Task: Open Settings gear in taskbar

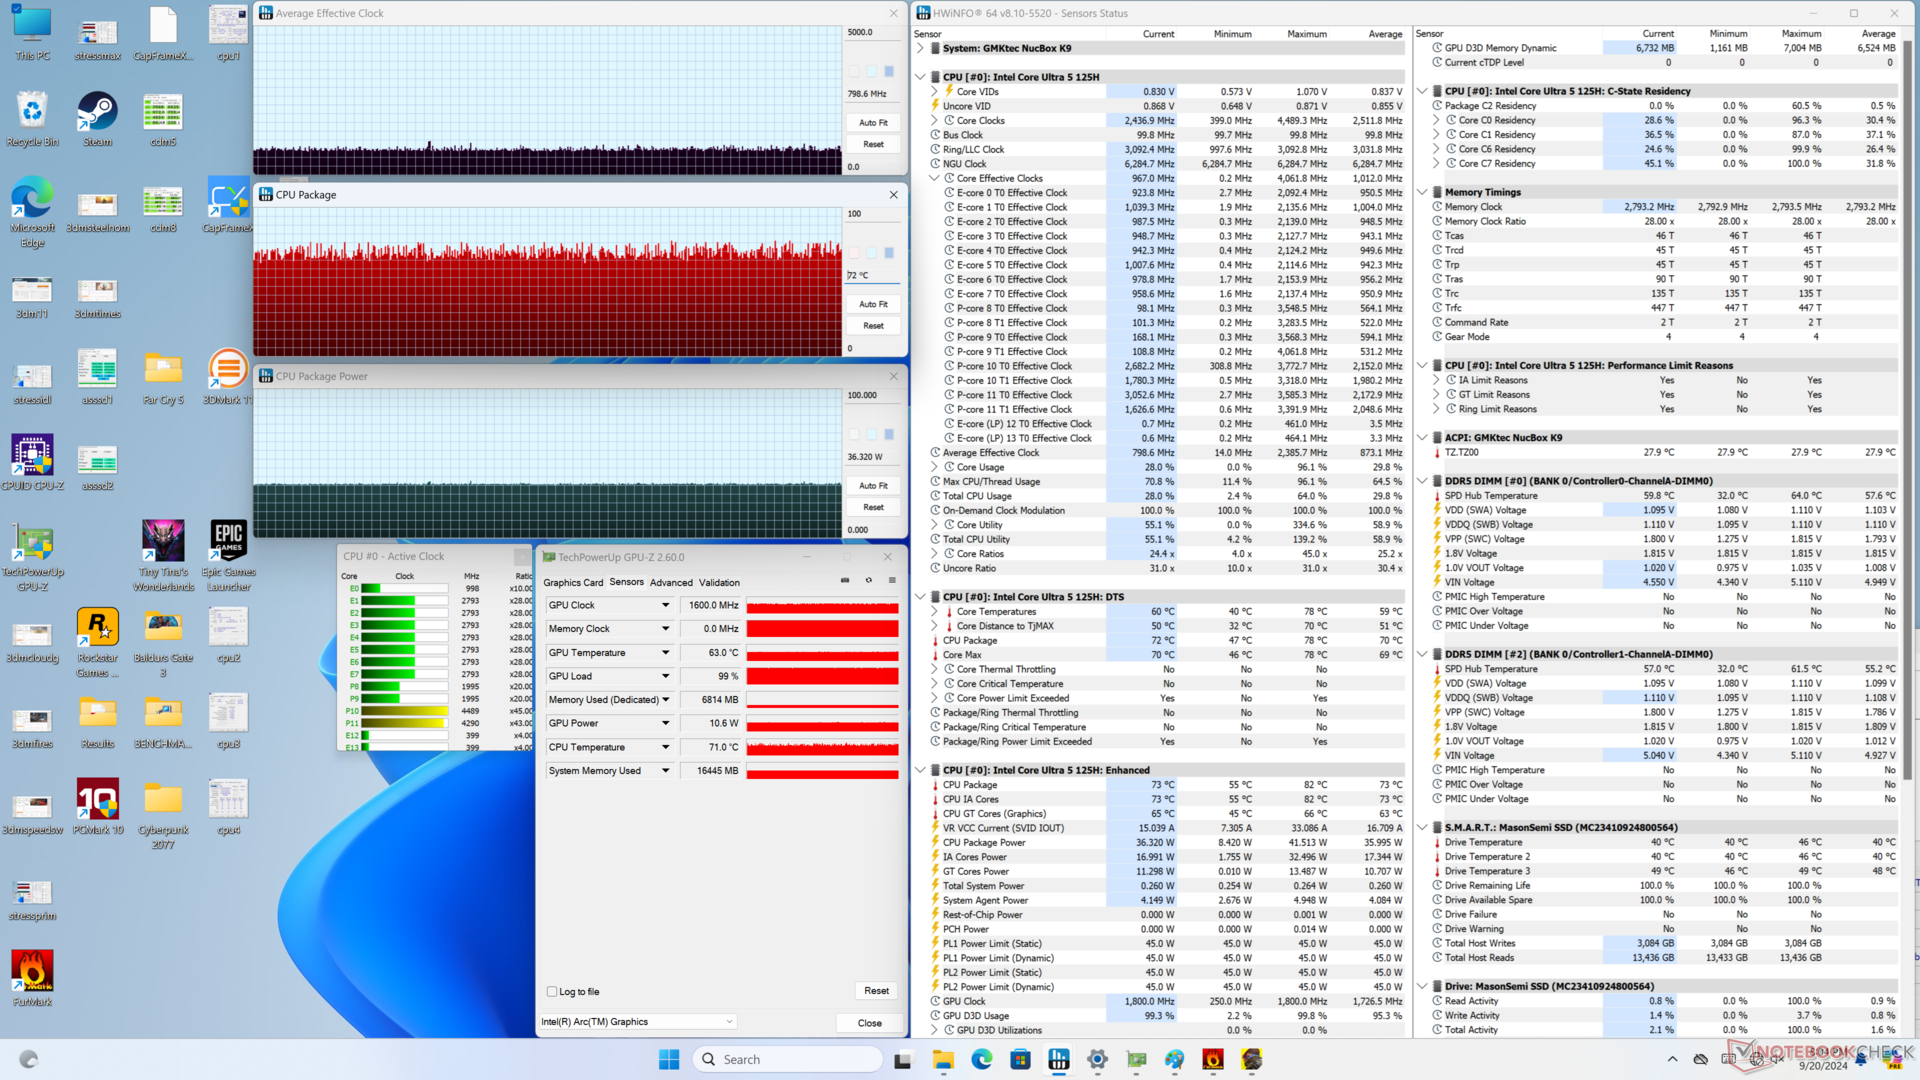Action: (1097, 1059)
